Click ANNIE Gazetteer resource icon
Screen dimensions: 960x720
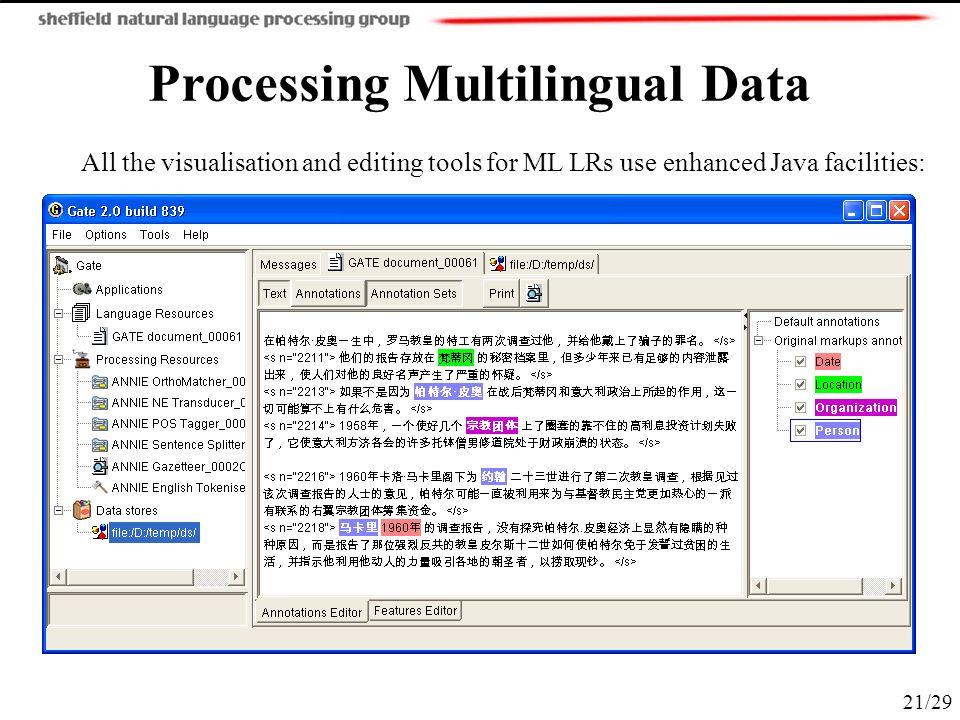click(x=100, y=466)
